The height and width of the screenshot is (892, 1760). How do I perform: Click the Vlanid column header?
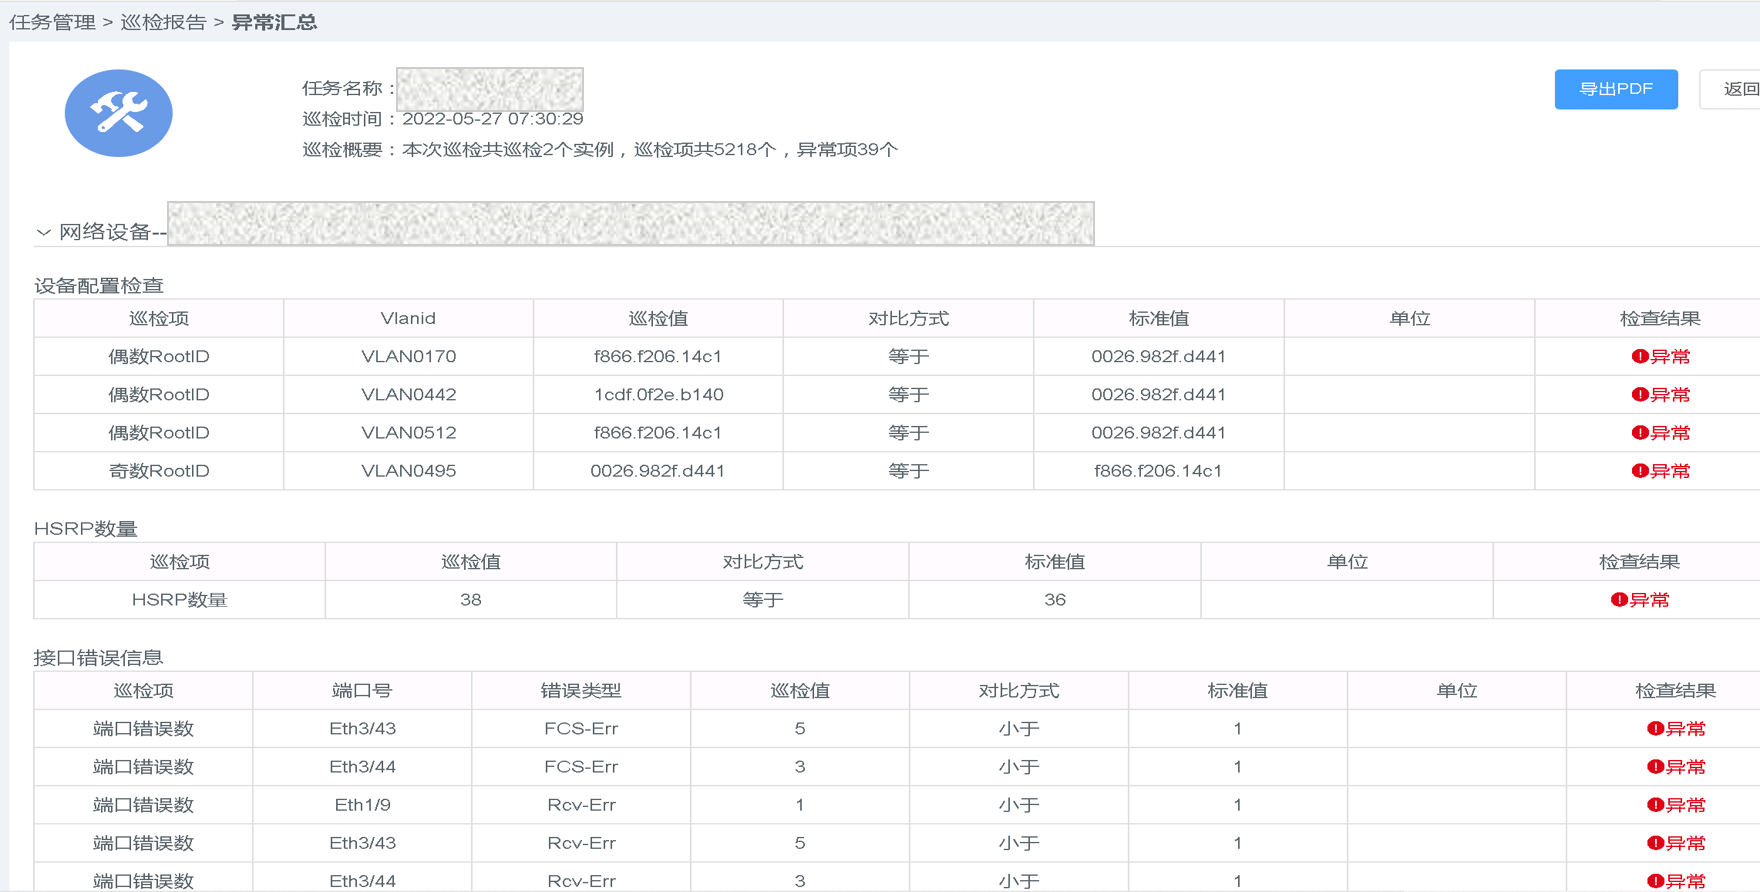click(x=408, y=319)
